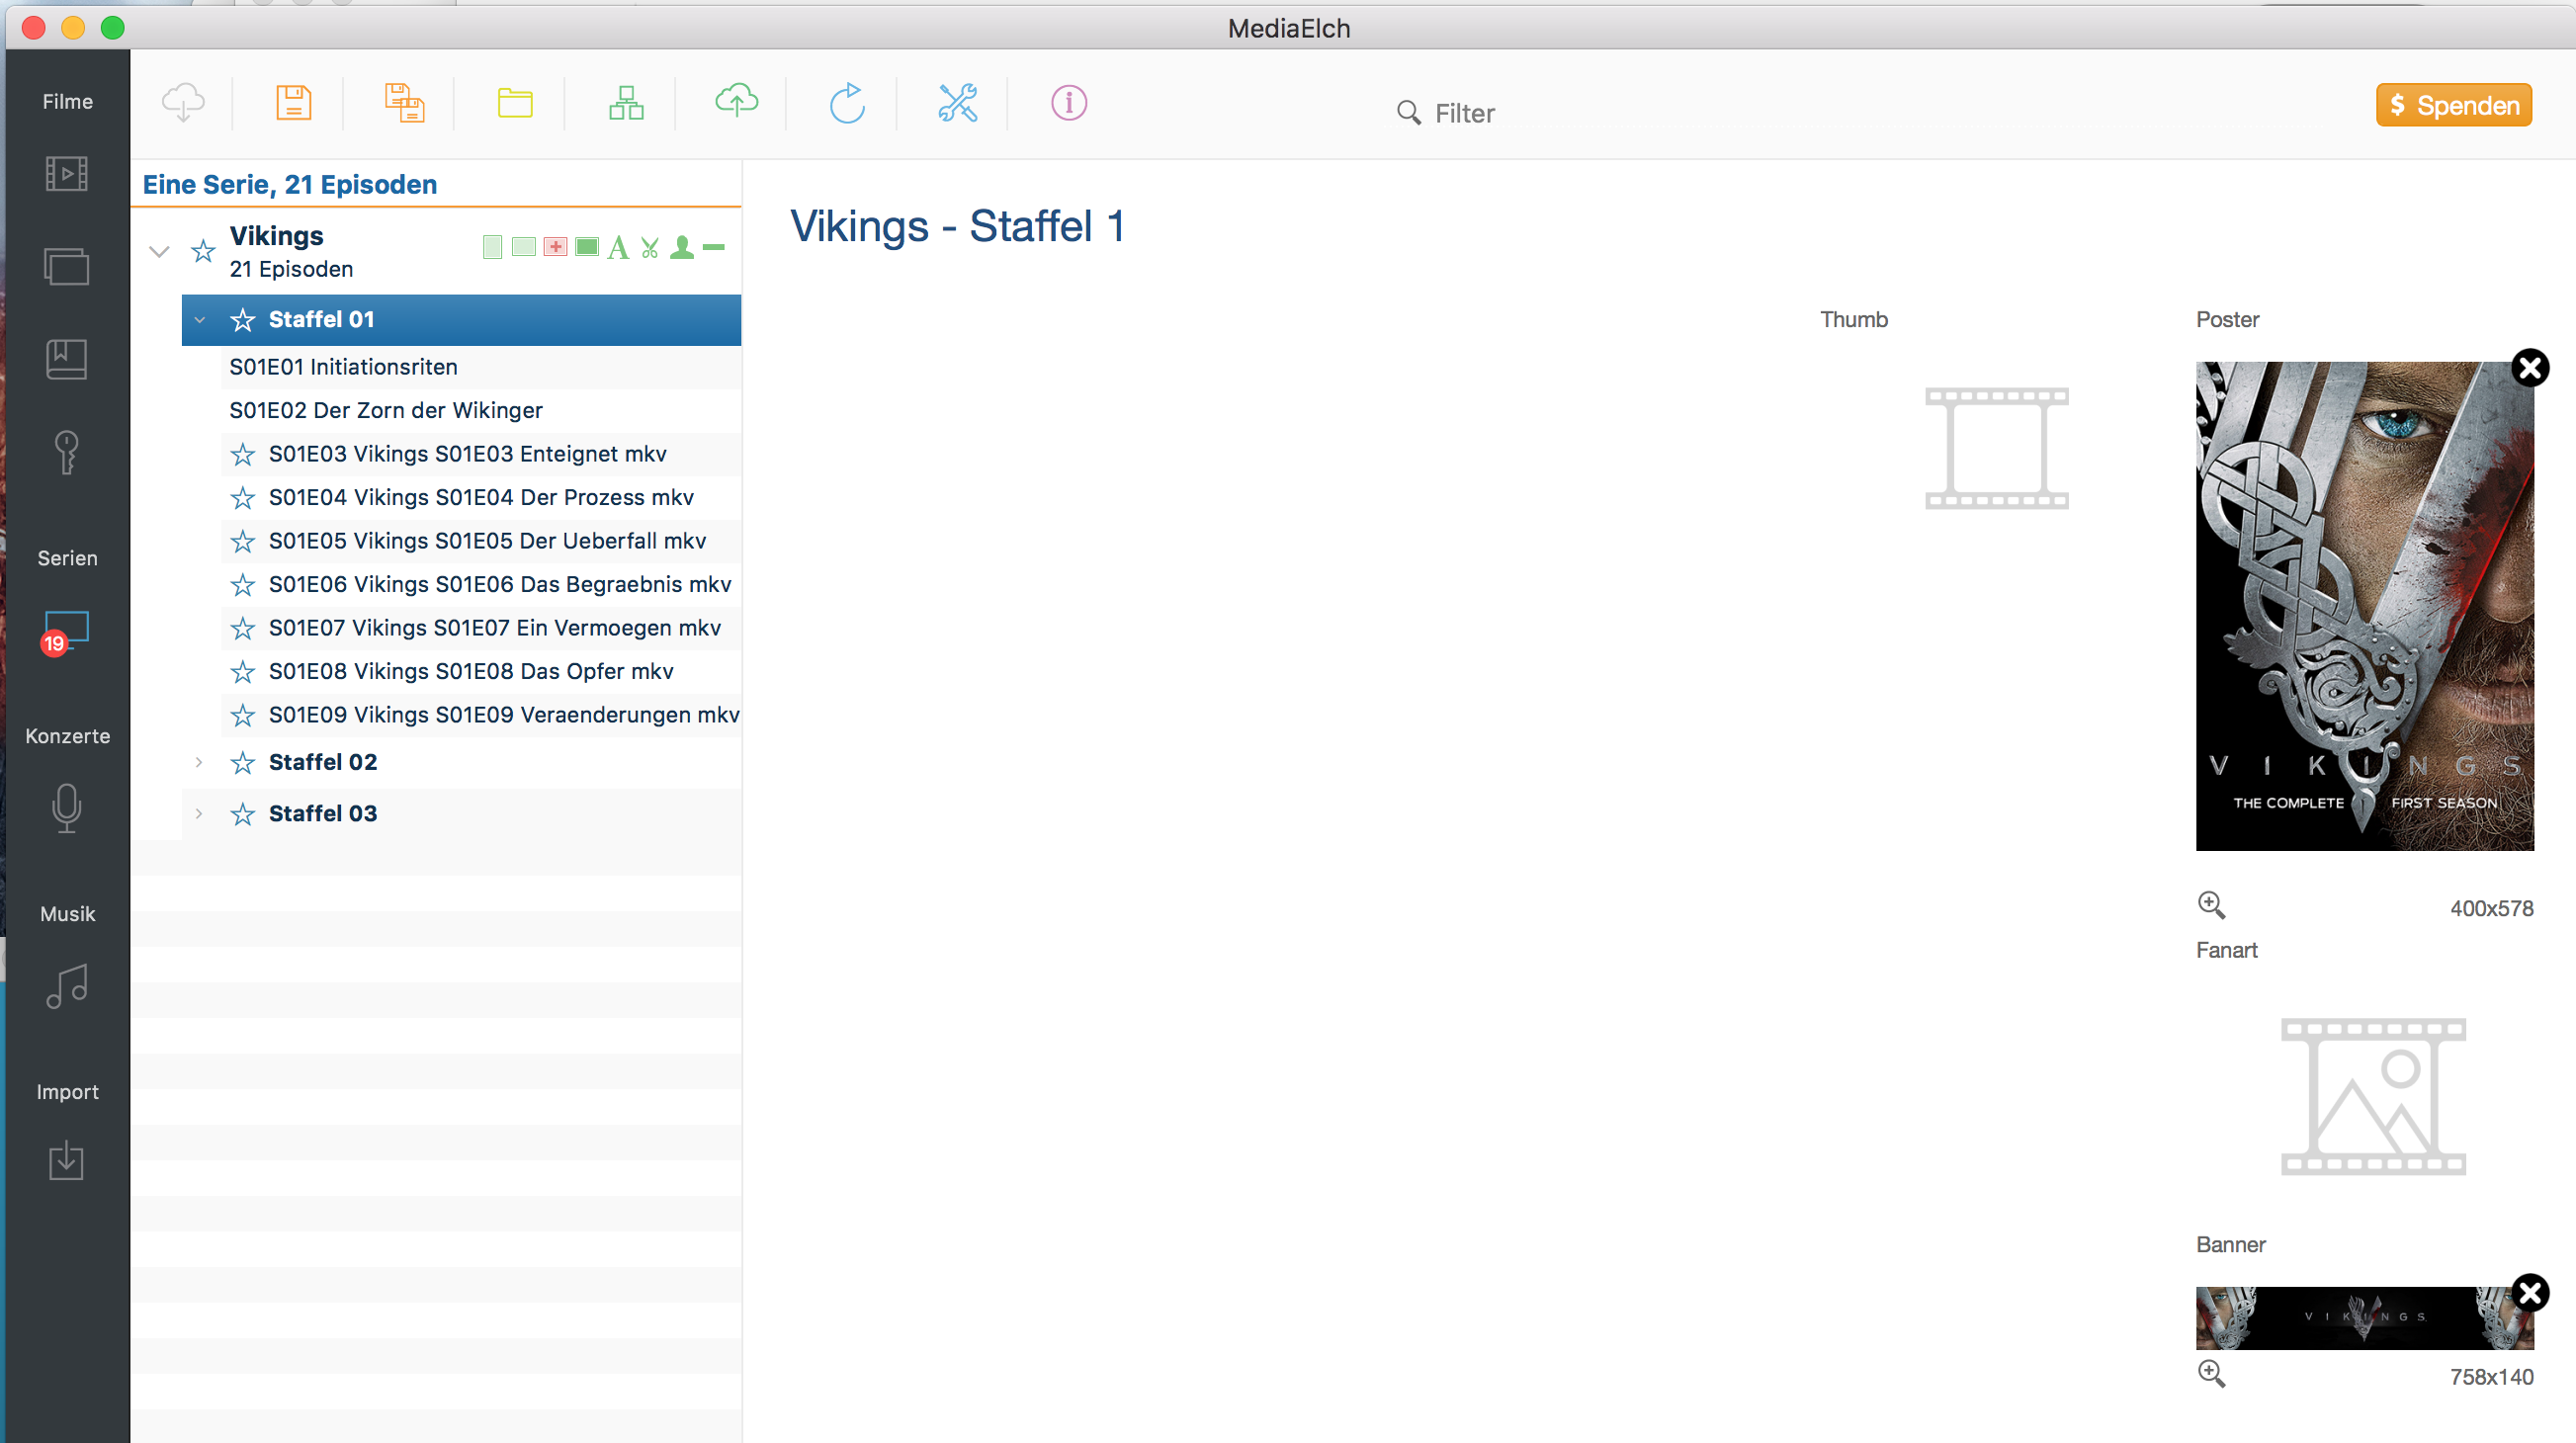This screenshot has width=2576, height=1443.
Task: Switch to the Import section label
Action: point(67,1092)
